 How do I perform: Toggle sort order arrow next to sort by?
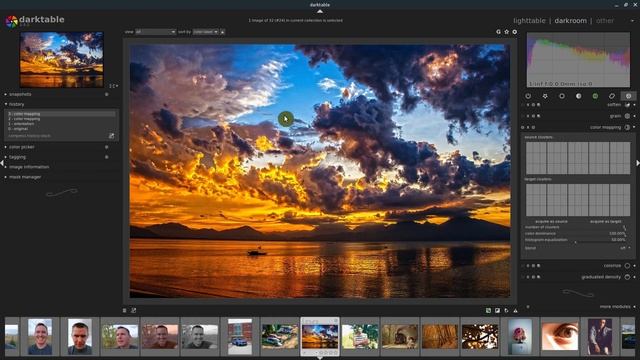click(x=222, y=32)
